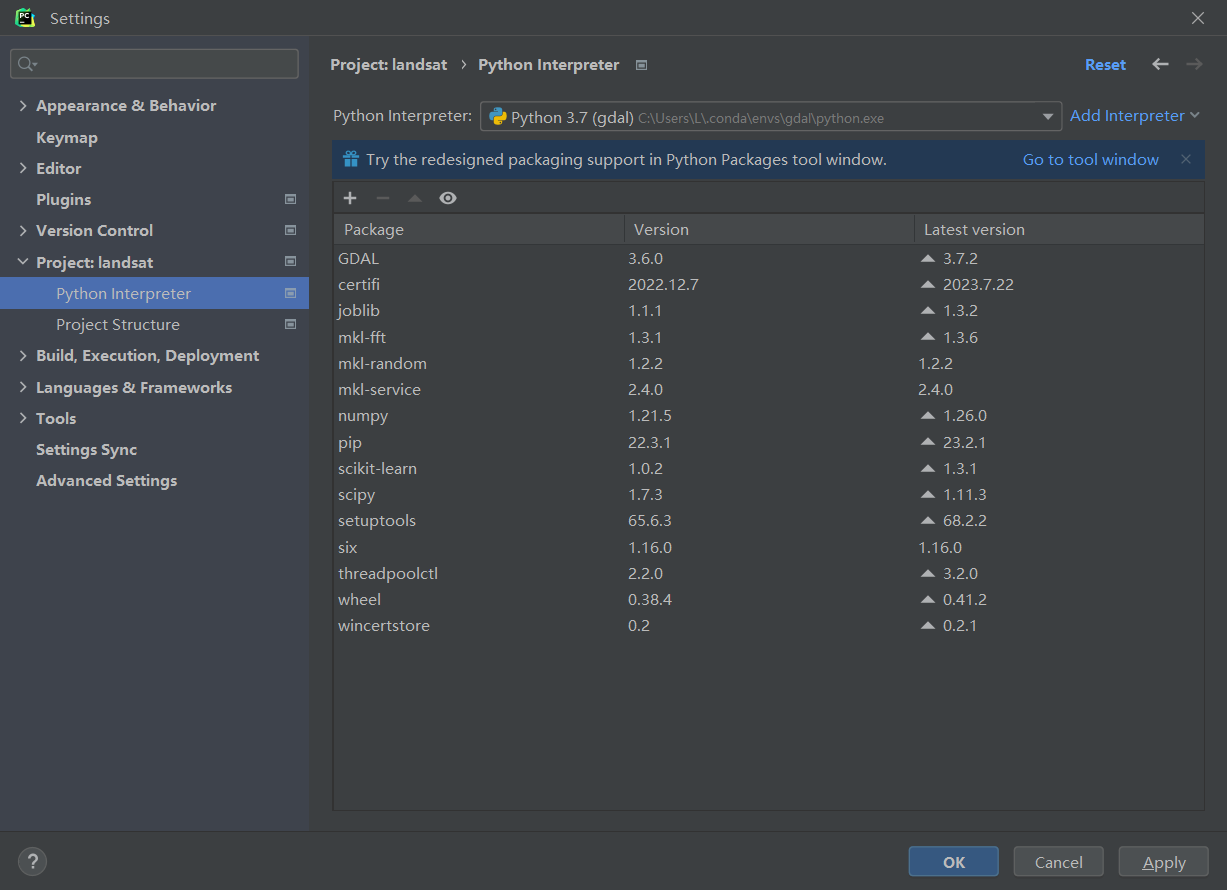Viewport: 1227px width, 890px height.
Task: Open the help question mark button
Action: [32, 861]
